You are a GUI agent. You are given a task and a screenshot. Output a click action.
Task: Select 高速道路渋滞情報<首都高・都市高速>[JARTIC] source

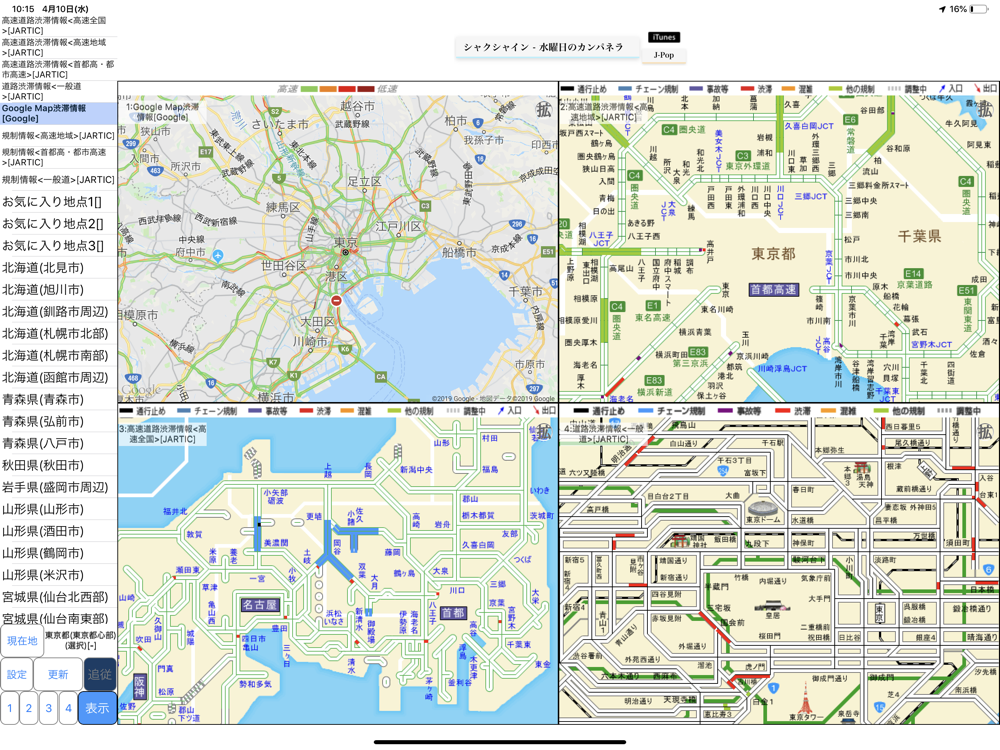pos(58,70)
